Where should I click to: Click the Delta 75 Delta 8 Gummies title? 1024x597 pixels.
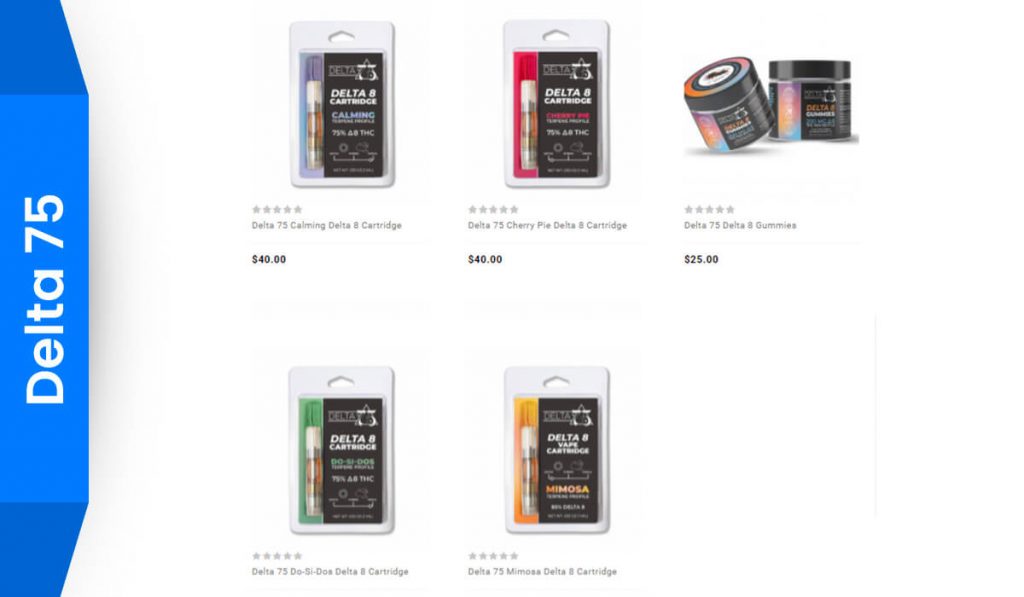[x=740, y=225]
